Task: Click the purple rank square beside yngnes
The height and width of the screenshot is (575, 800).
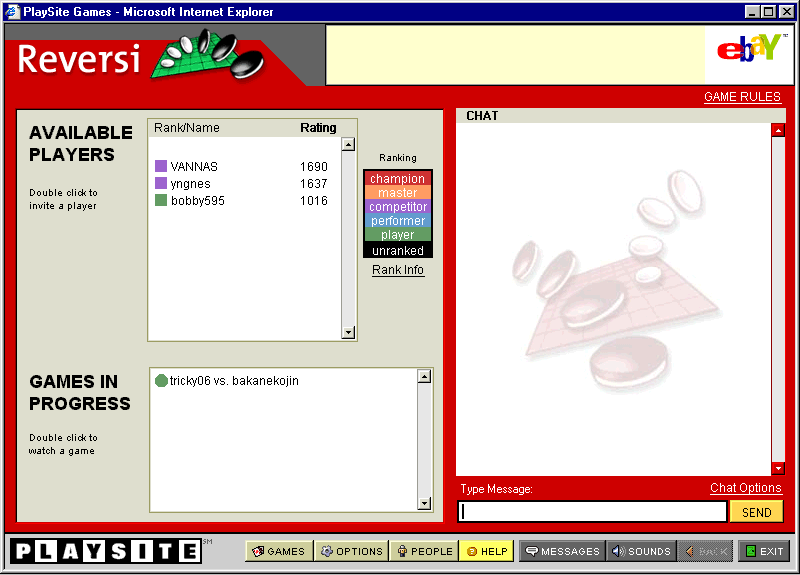Action: point(161,183)
